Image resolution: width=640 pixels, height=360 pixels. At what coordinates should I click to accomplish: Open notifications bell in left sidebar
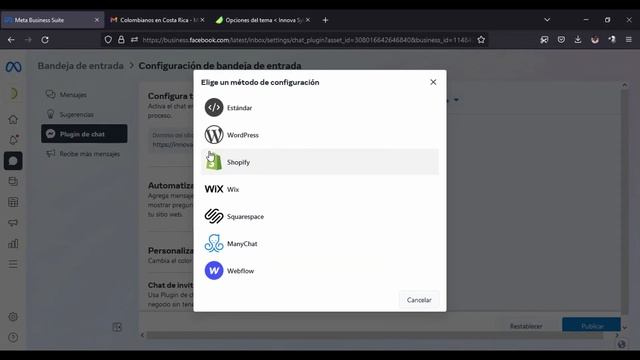point(13,140)
